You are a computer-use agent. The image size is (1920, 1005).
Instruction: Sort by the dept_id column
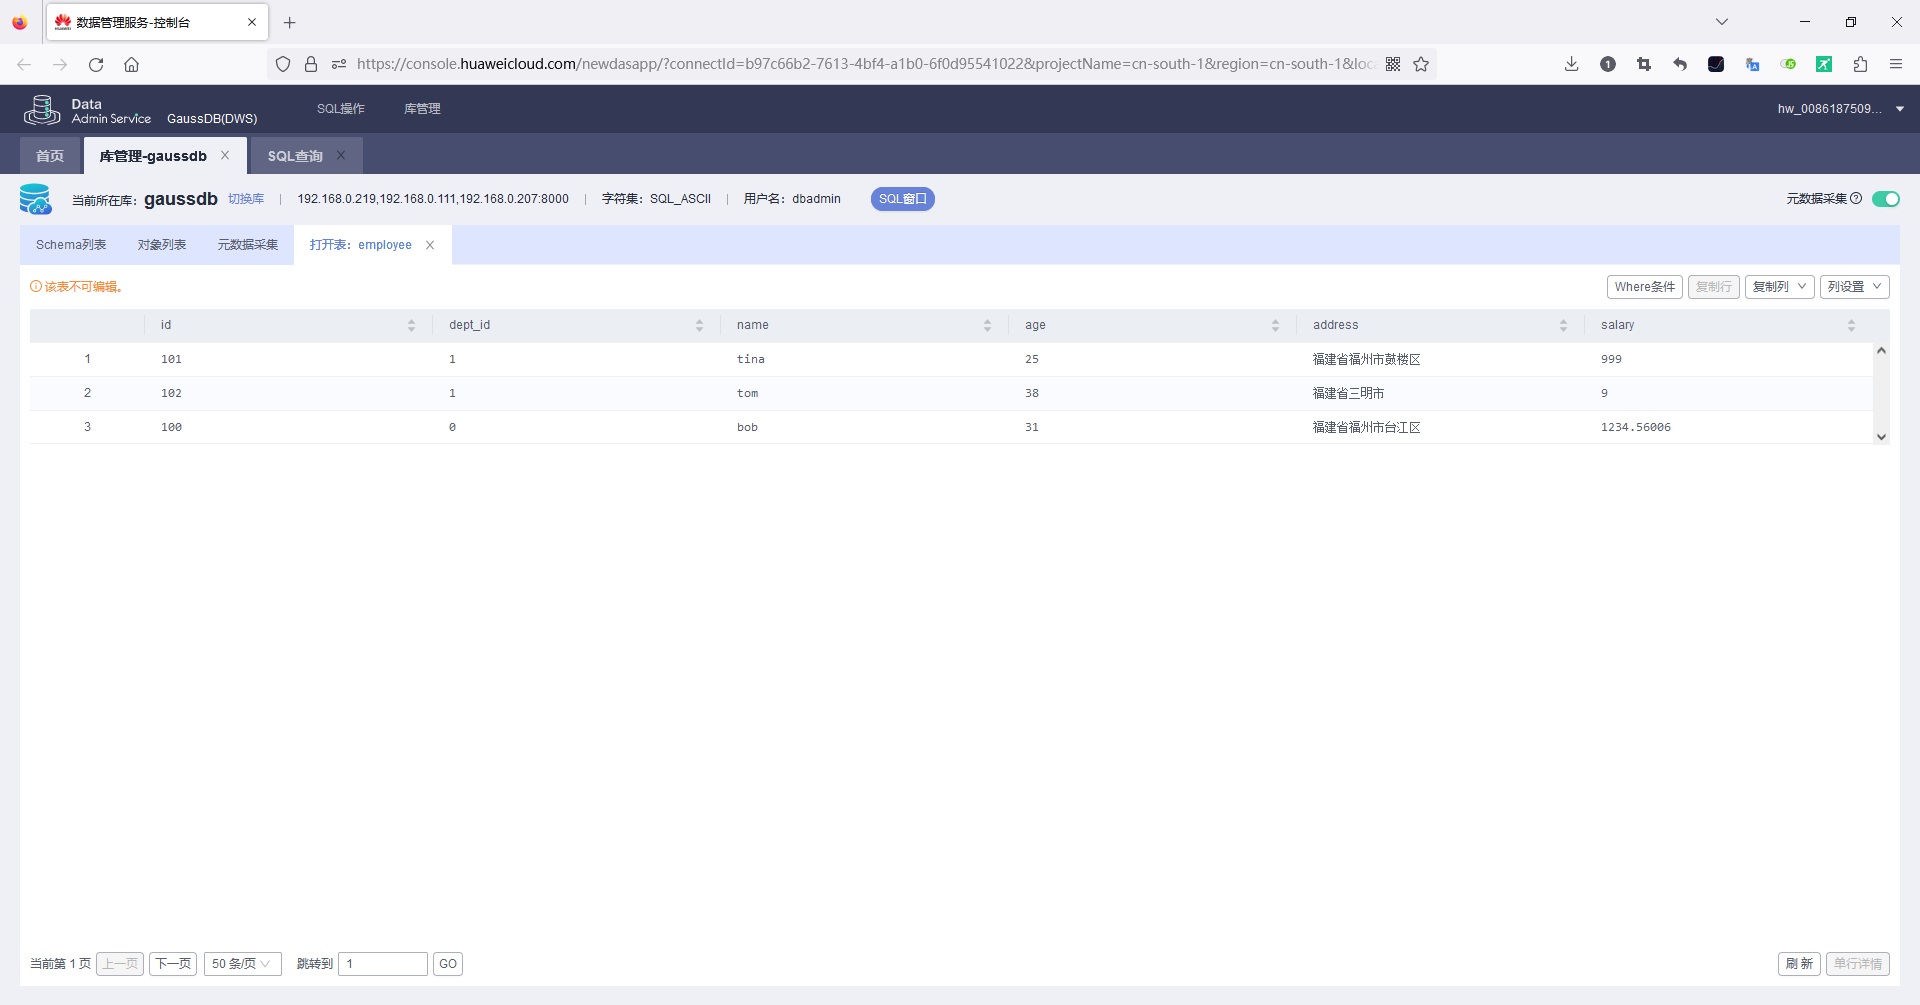click(699, 325)
